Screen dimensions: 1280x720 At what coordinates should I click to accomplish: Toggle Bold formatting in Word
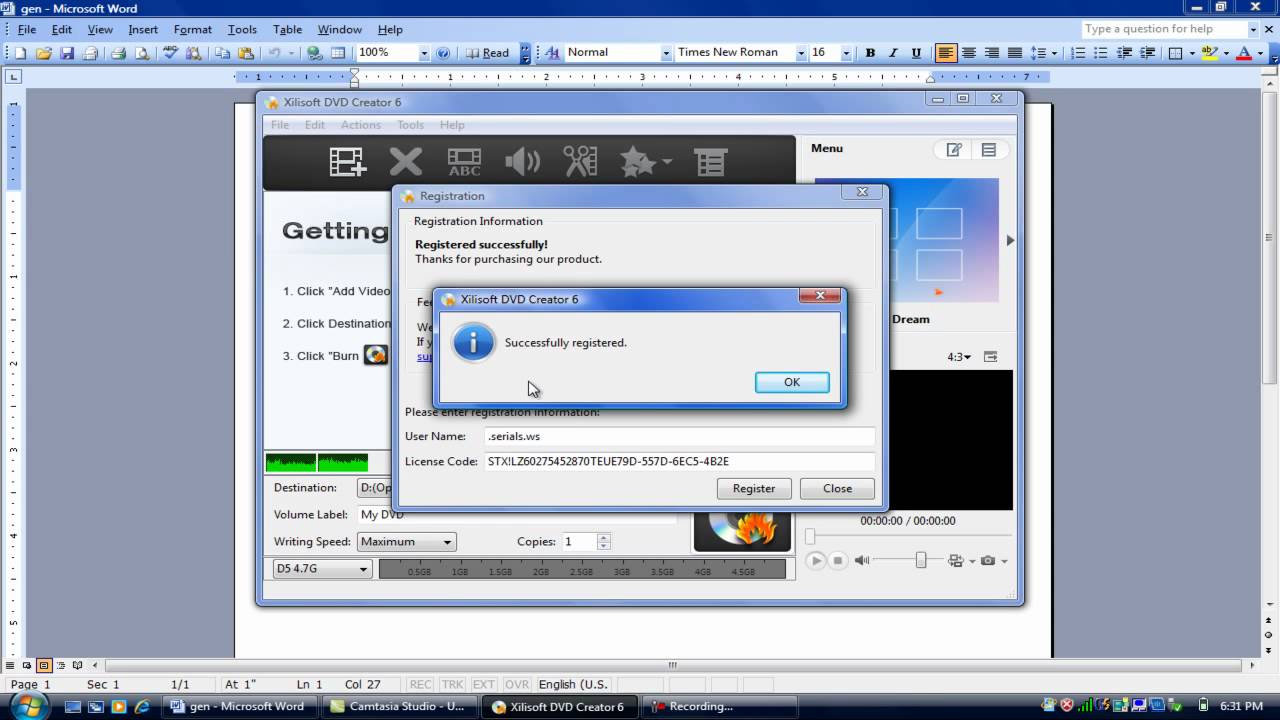[x=870, y=53]
